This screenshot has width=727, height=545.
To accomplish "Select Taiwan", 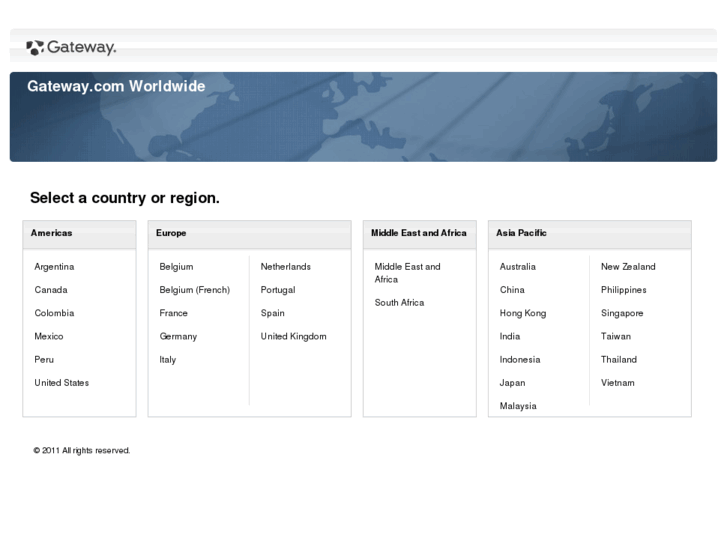I will tap(616, 336).
